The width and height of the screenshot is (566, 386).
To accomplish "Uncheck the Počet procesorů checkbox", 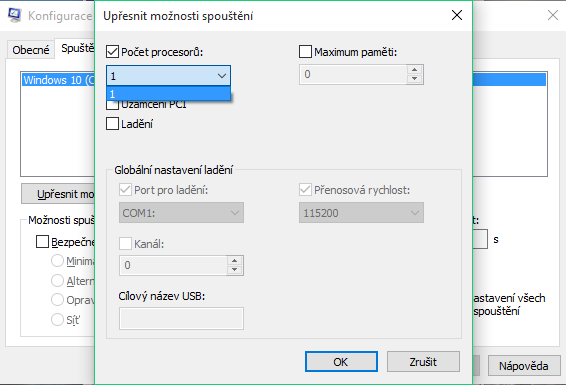I will click(112, 52).
